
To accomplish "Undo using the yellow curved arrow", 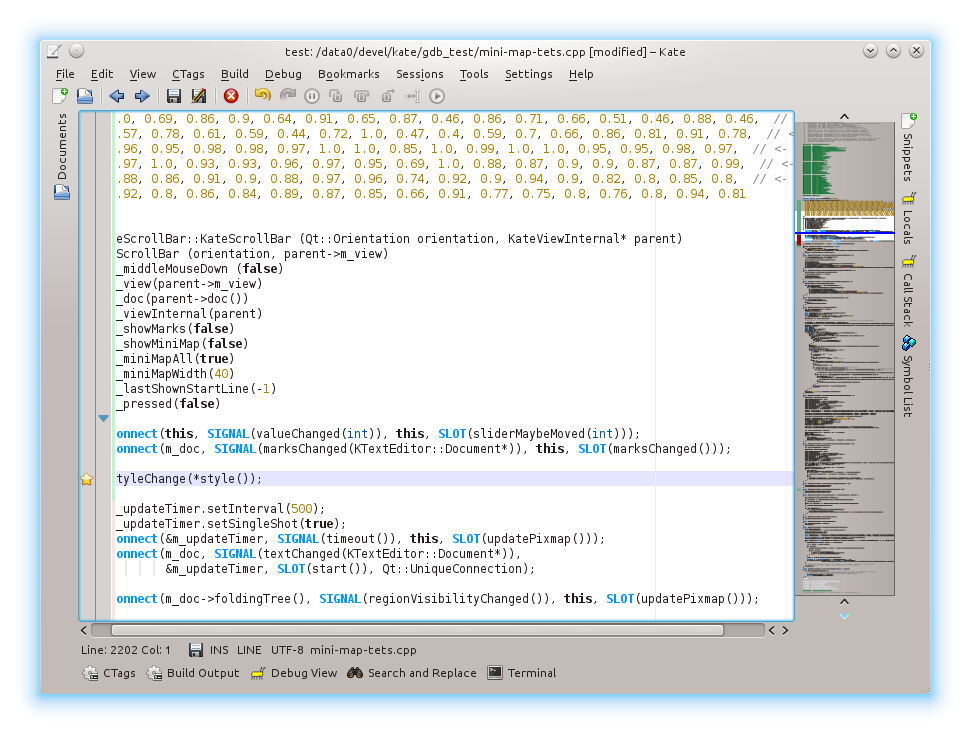I will coord(262,95).
